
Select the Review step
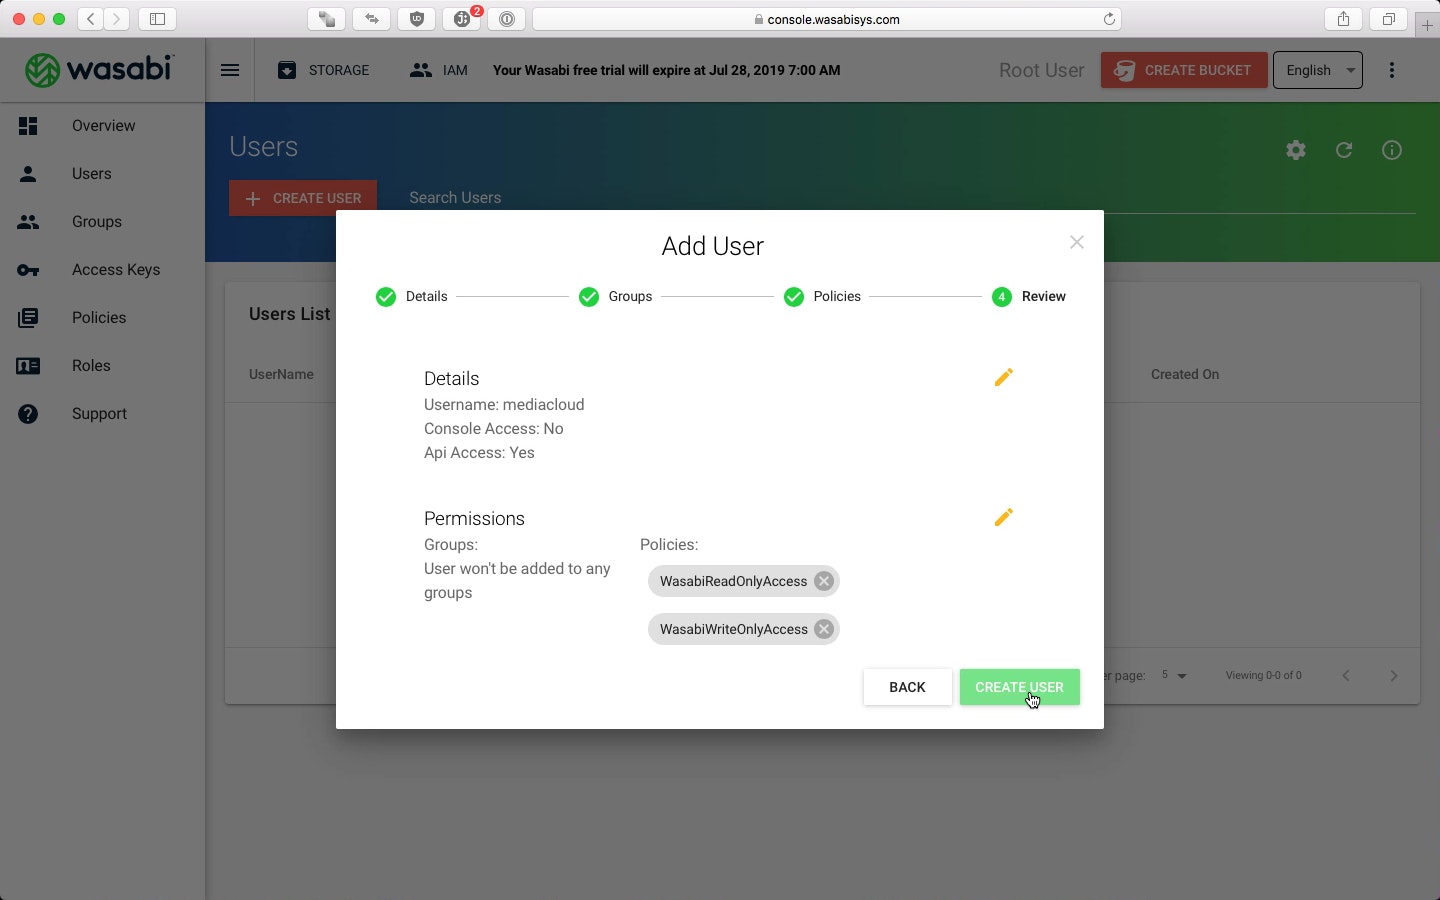(x=1029, y=297)
